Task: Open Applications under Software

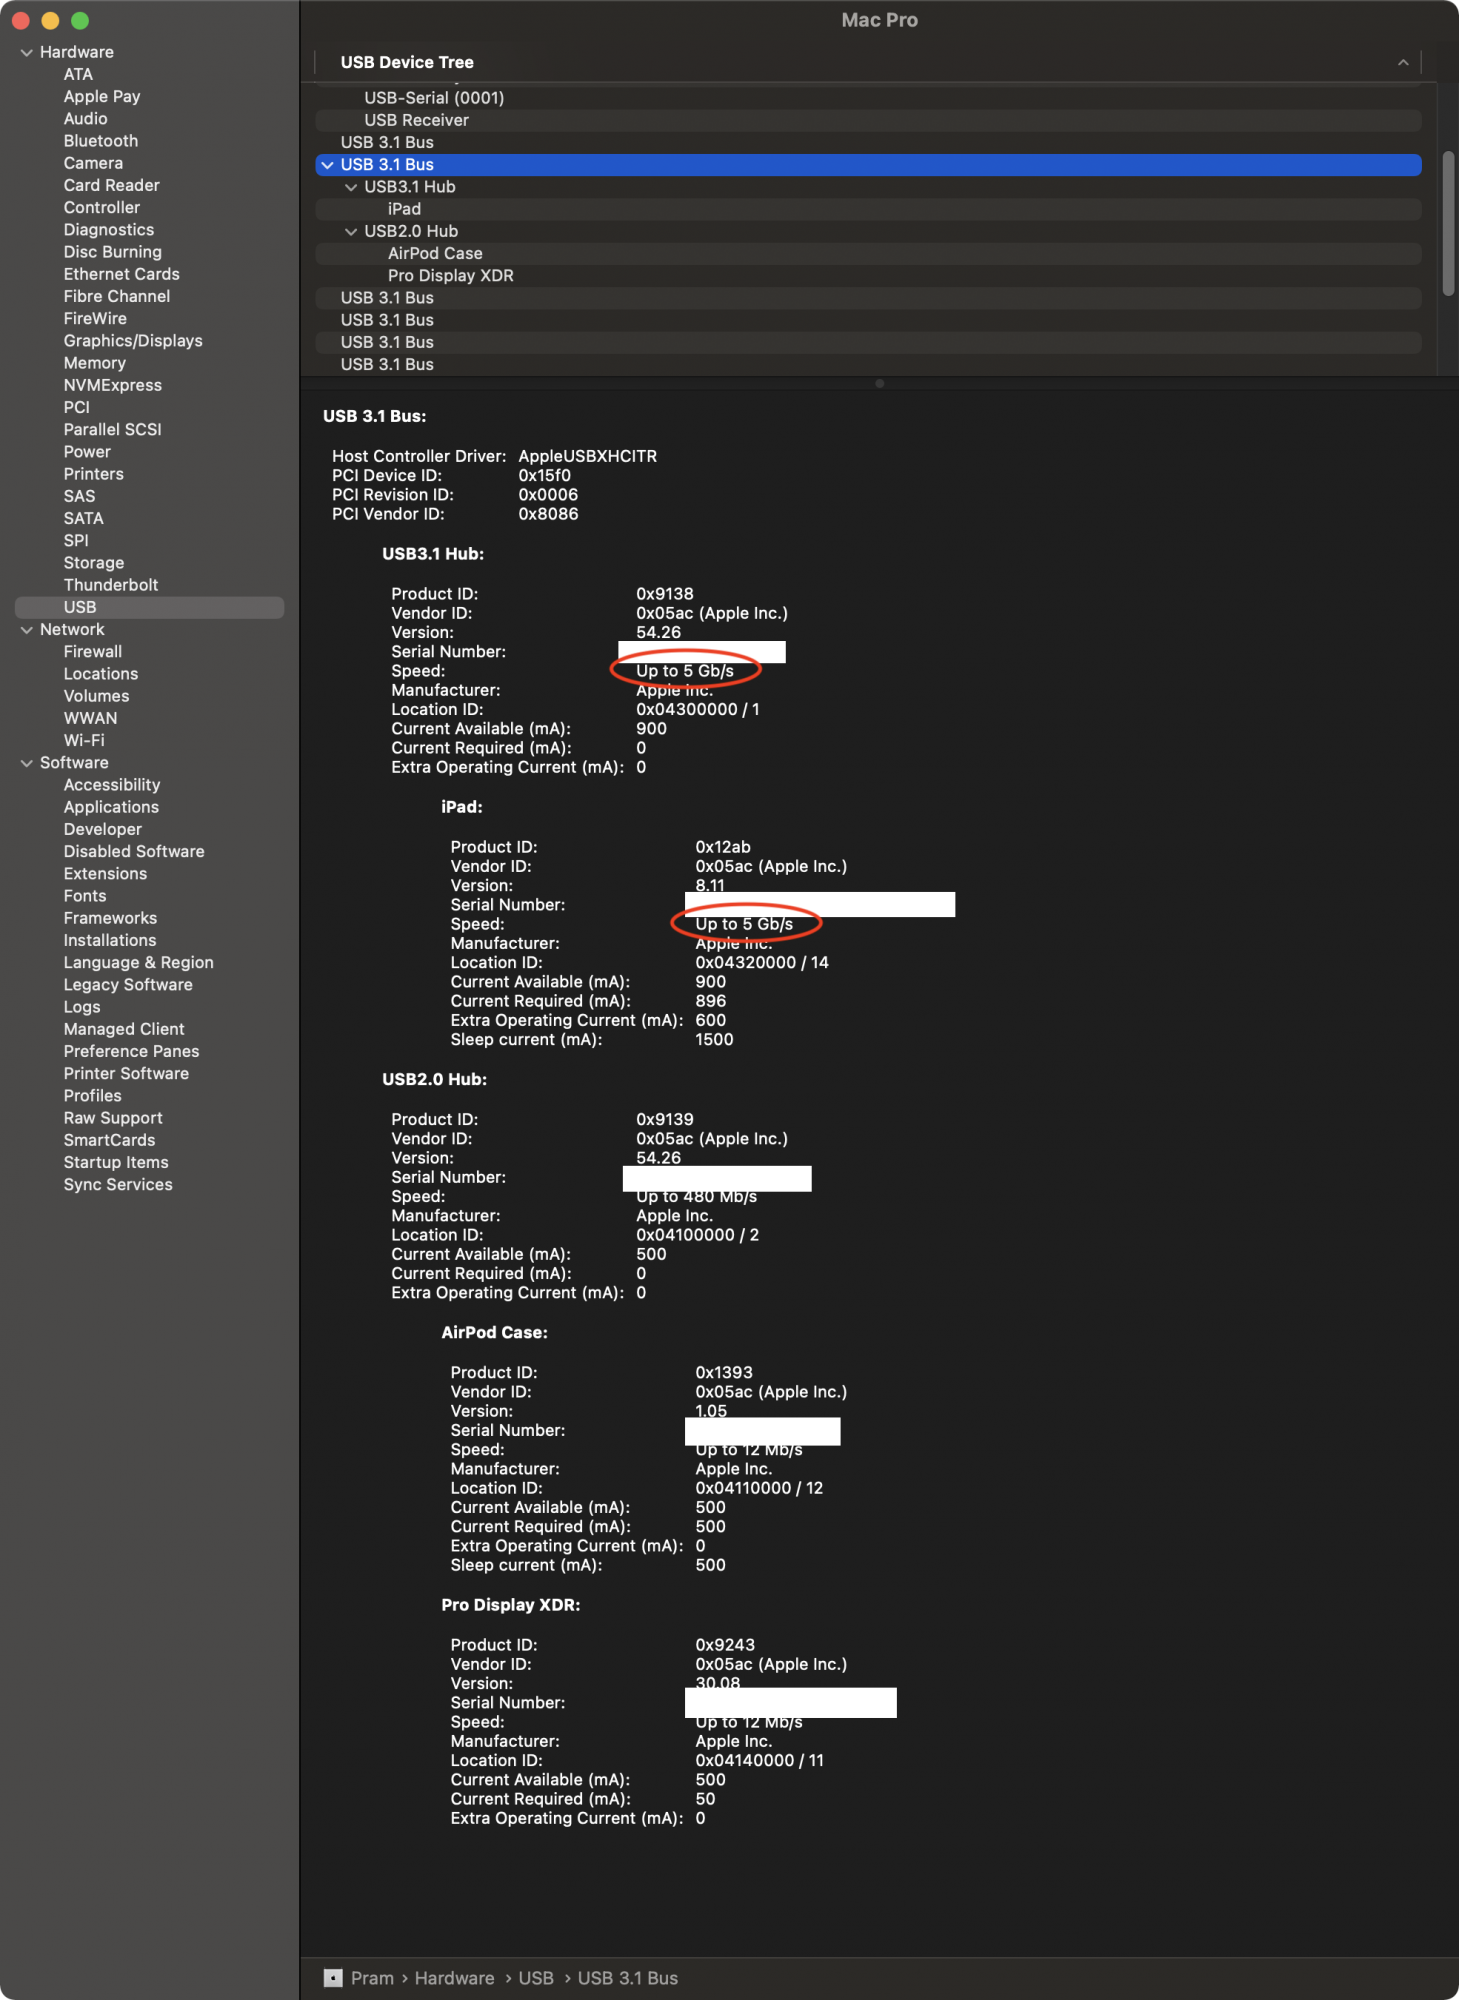Action: (111, 807)
